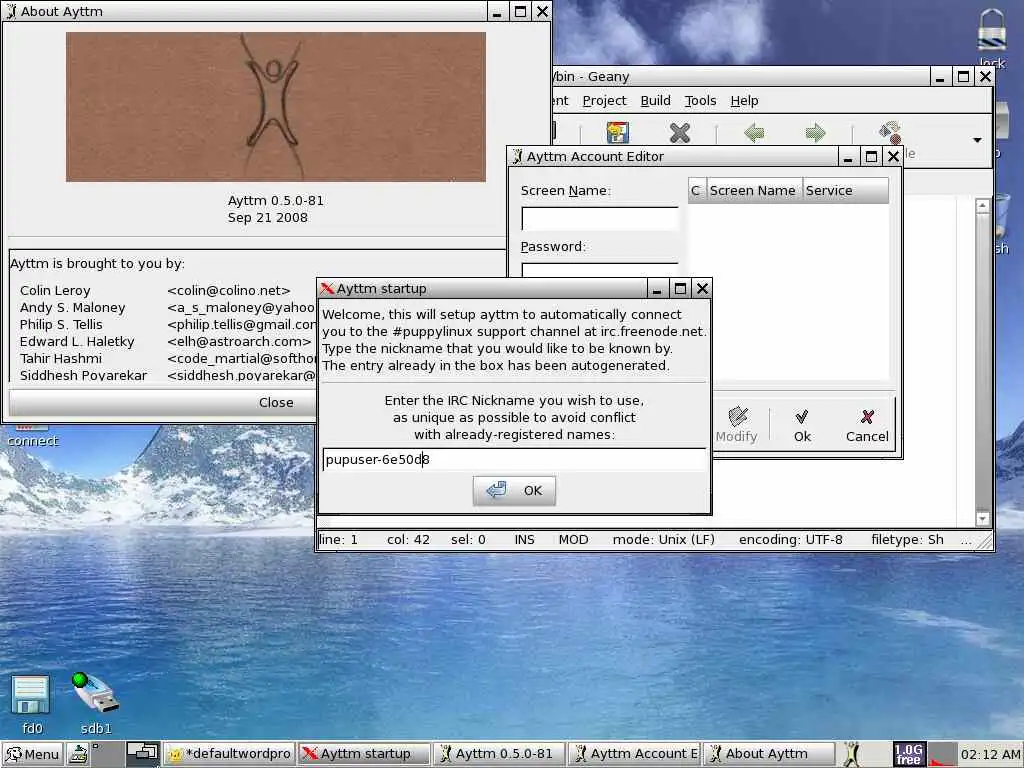This screenshot has height=768, width=1024.
Task: Open the Build menu in Geany
Action: click(655, 101)
